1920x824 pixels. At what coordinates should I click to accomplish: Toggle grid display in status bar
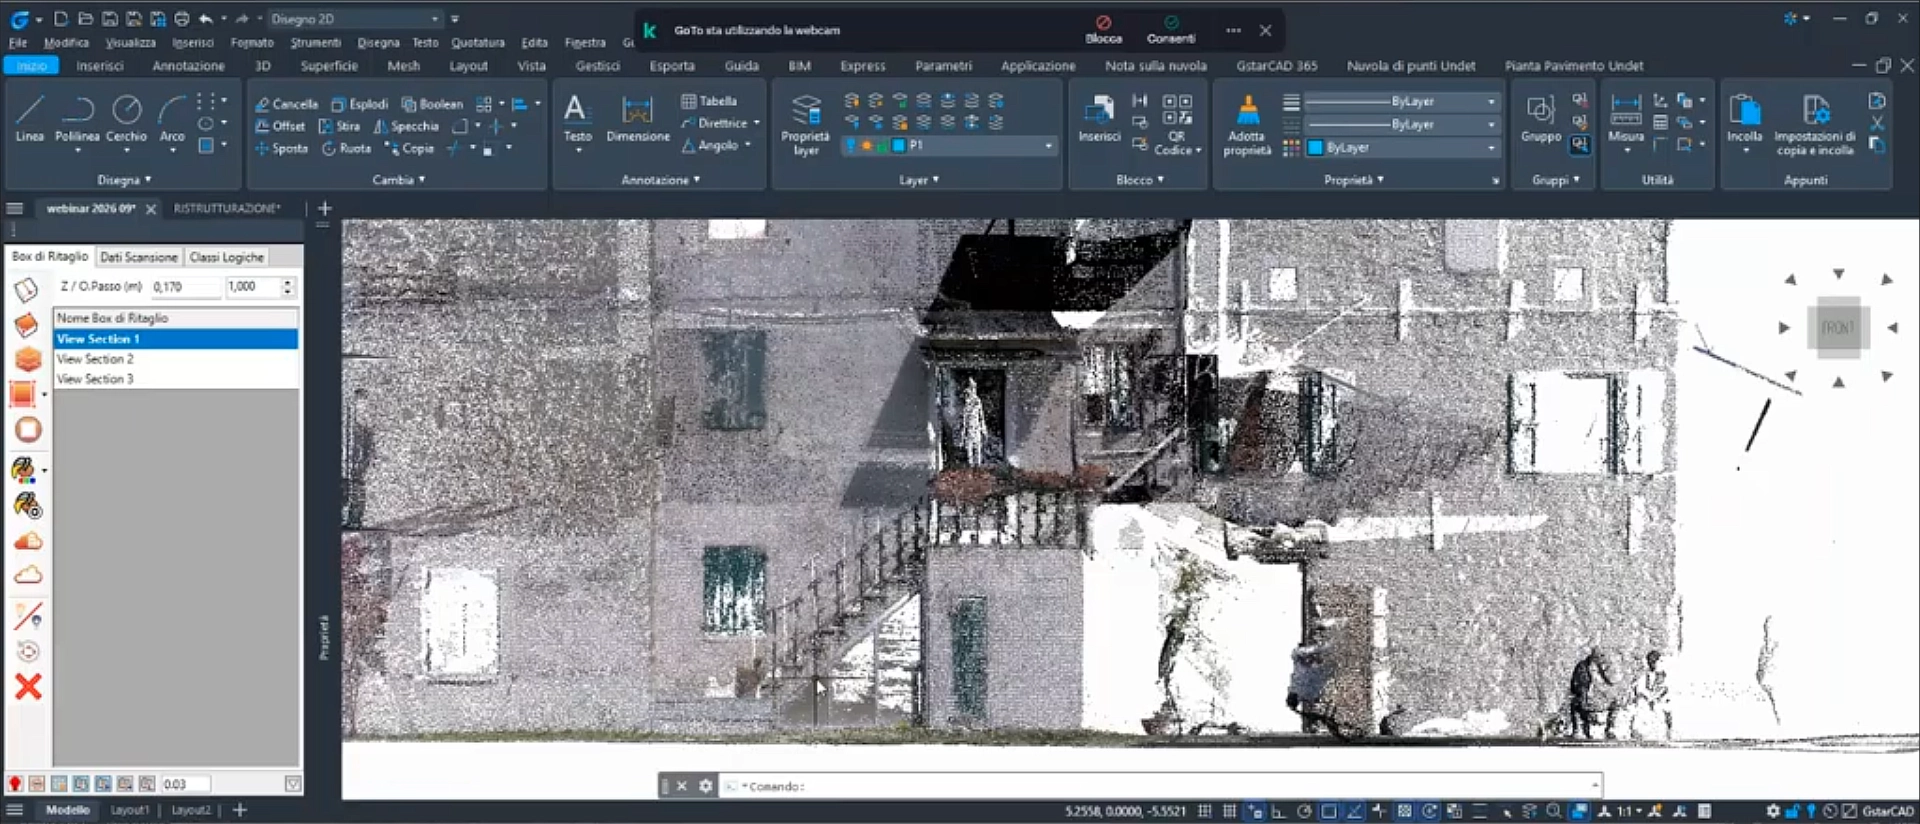pos(1229,811)
